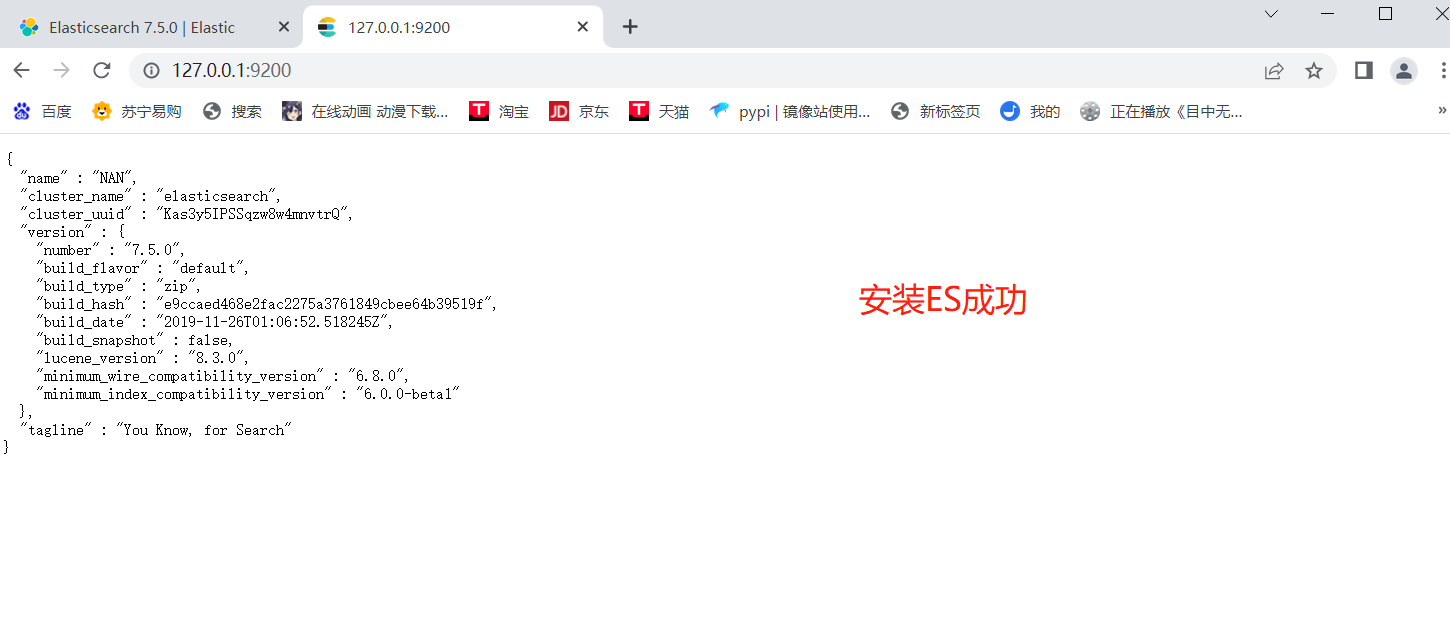The image size is (1450, 640).
Task: Reload the current page
Action: (x=103, y=70)
